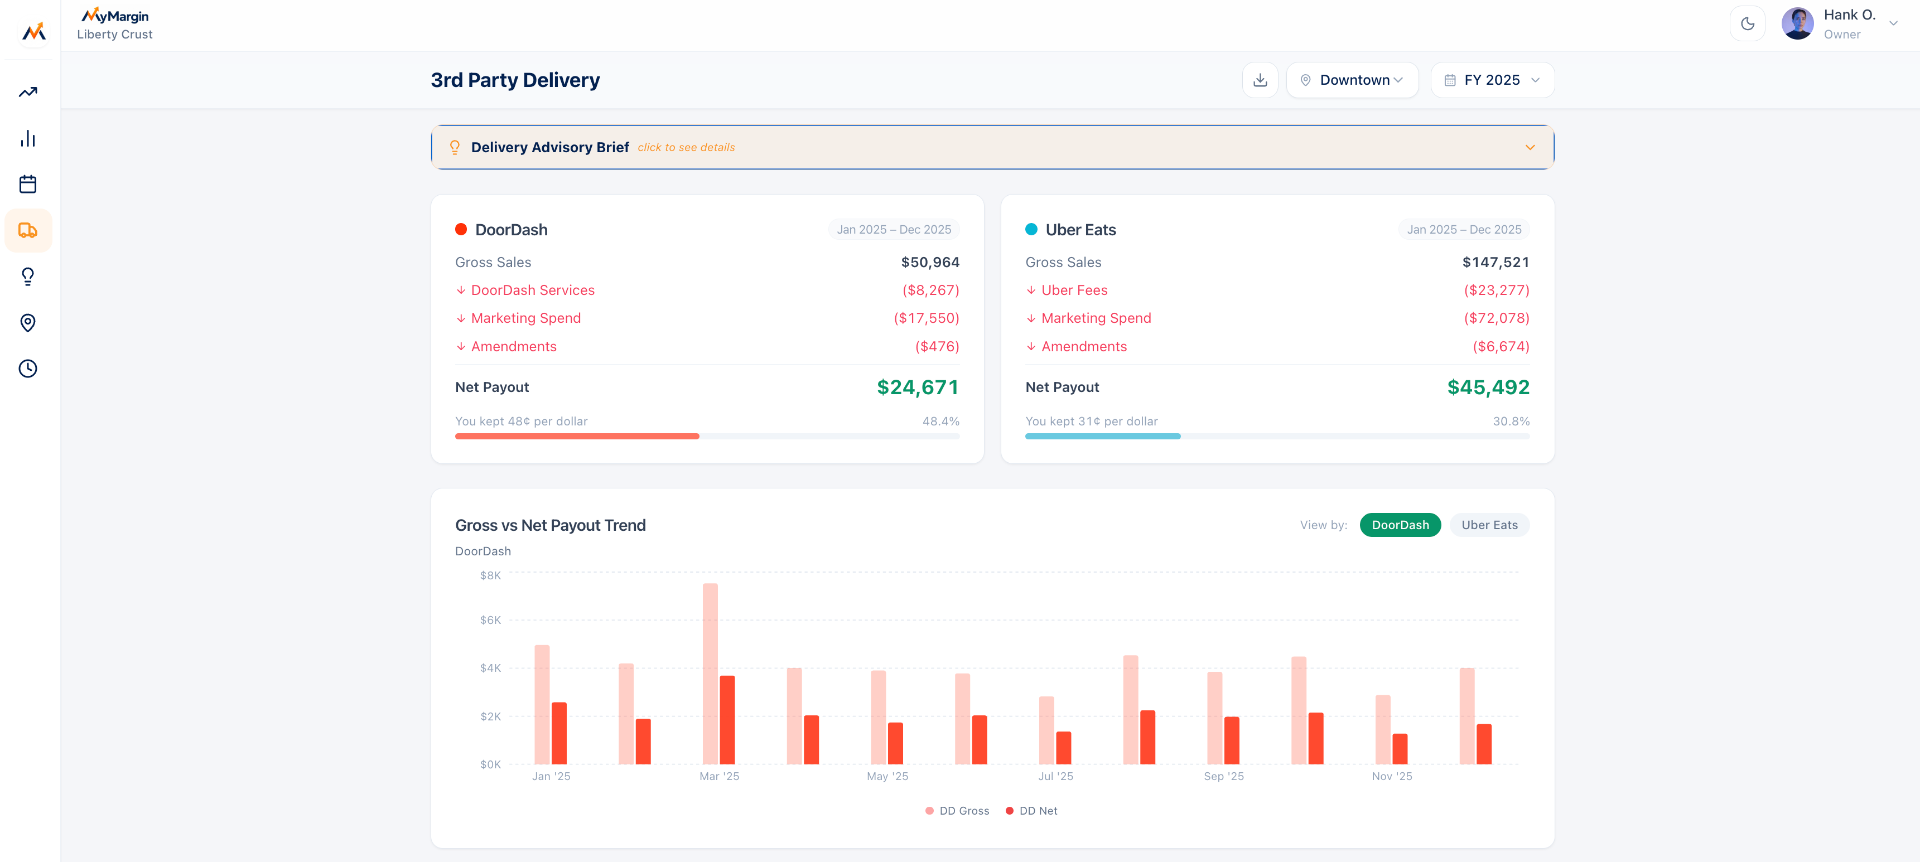Image resolution: width=1920 pixels, height=862 pixels.
Task: Click Uber Eats Jan 2025 – Dec 2025 date badge
Action: (x=1464, y=229)
